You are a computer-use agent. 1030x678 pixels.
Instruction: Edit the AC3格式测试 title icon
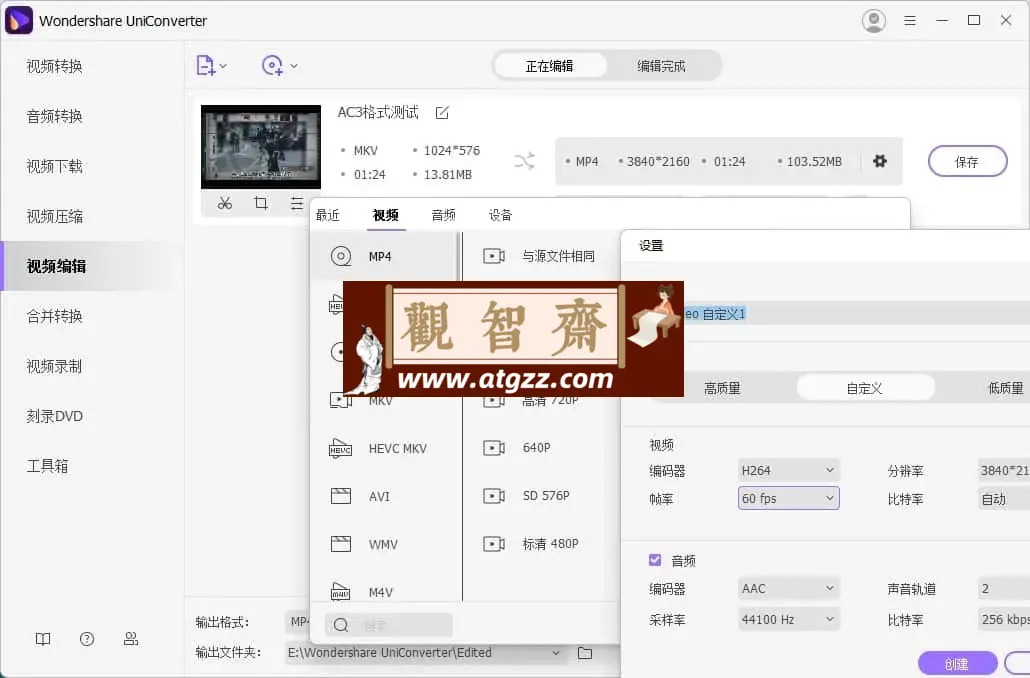click(x=442, y=113)
